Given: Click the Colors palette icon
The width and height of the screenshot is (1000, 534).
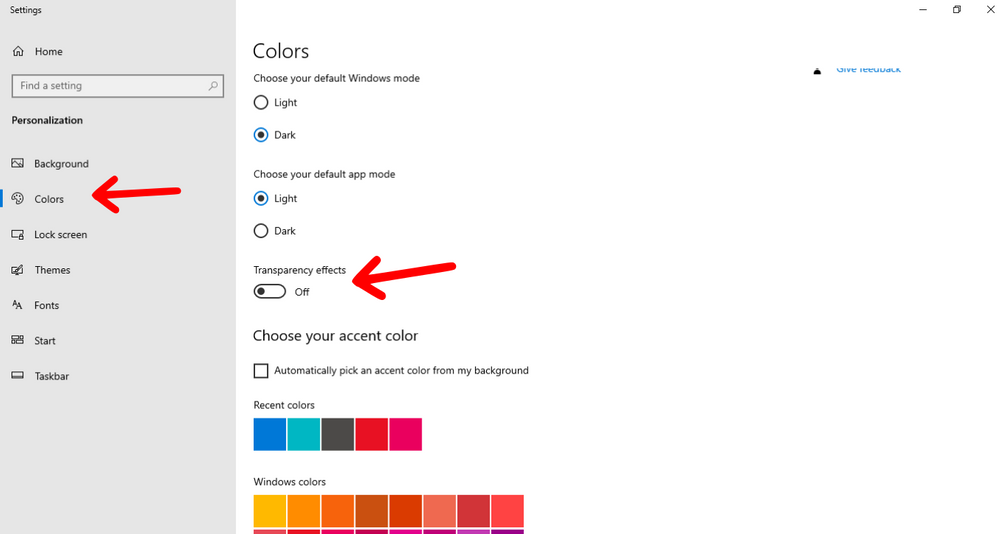Looking at the screenshot, I should click(18, 199).
